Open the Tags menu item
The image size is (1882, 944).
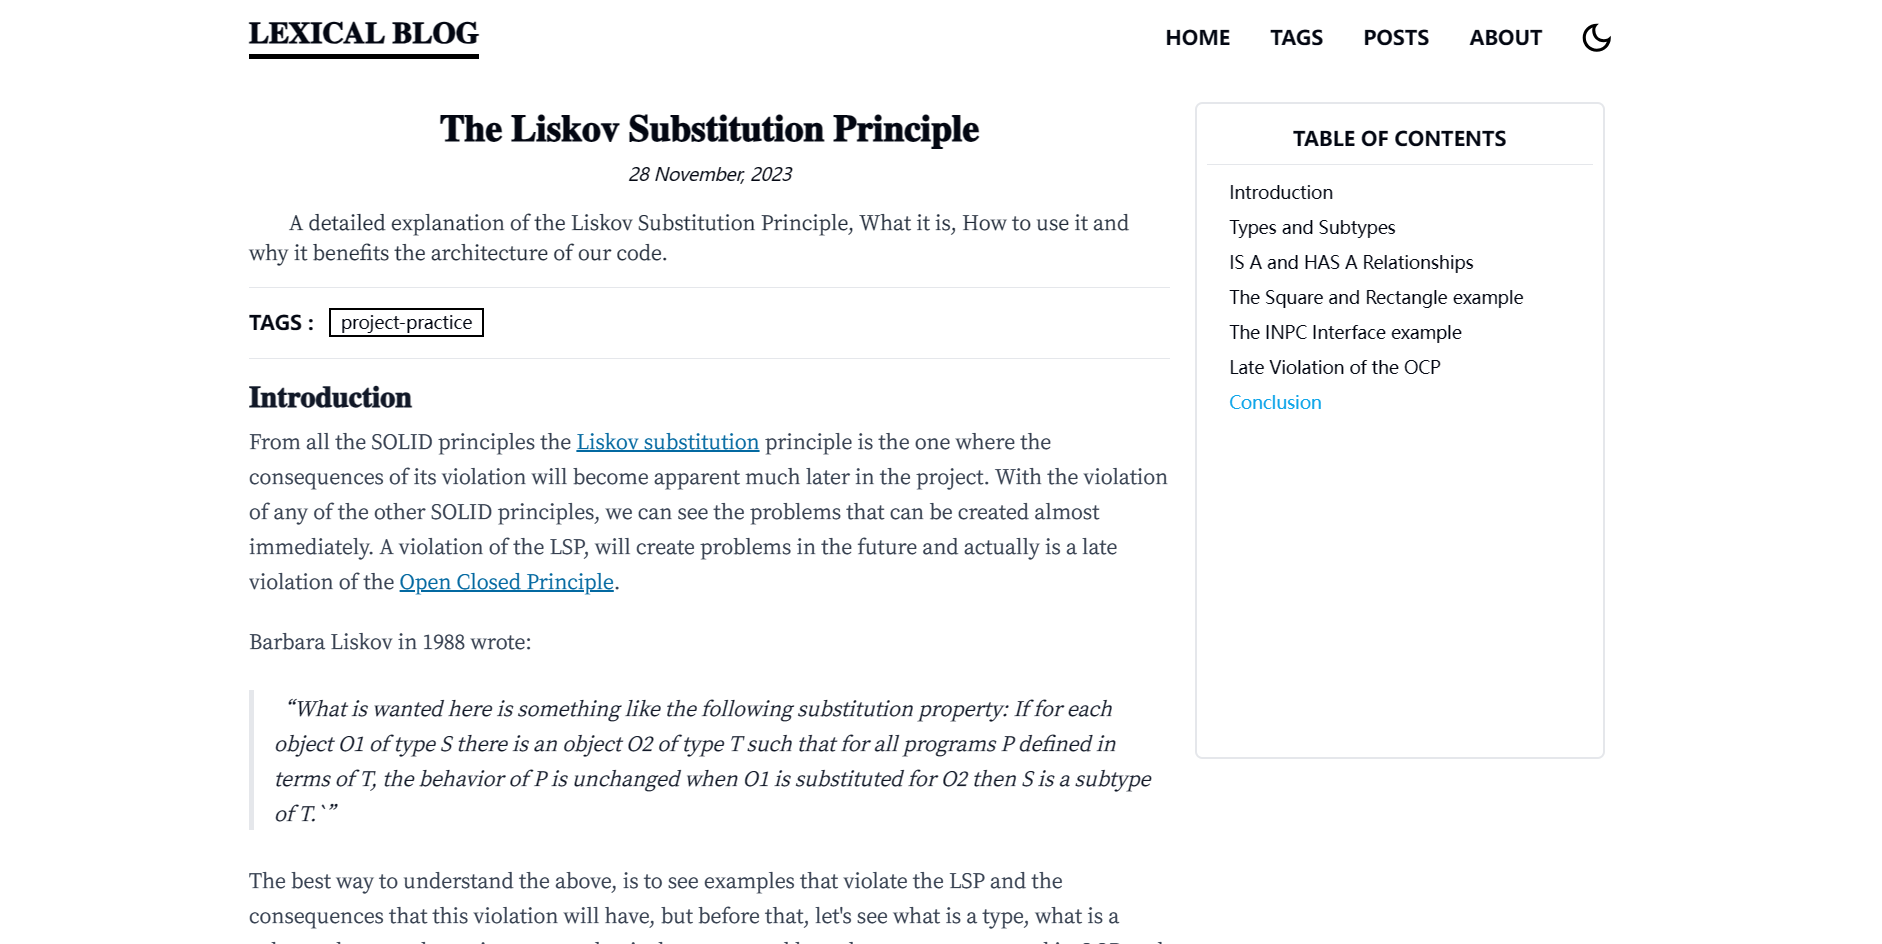click(1296, 38)
